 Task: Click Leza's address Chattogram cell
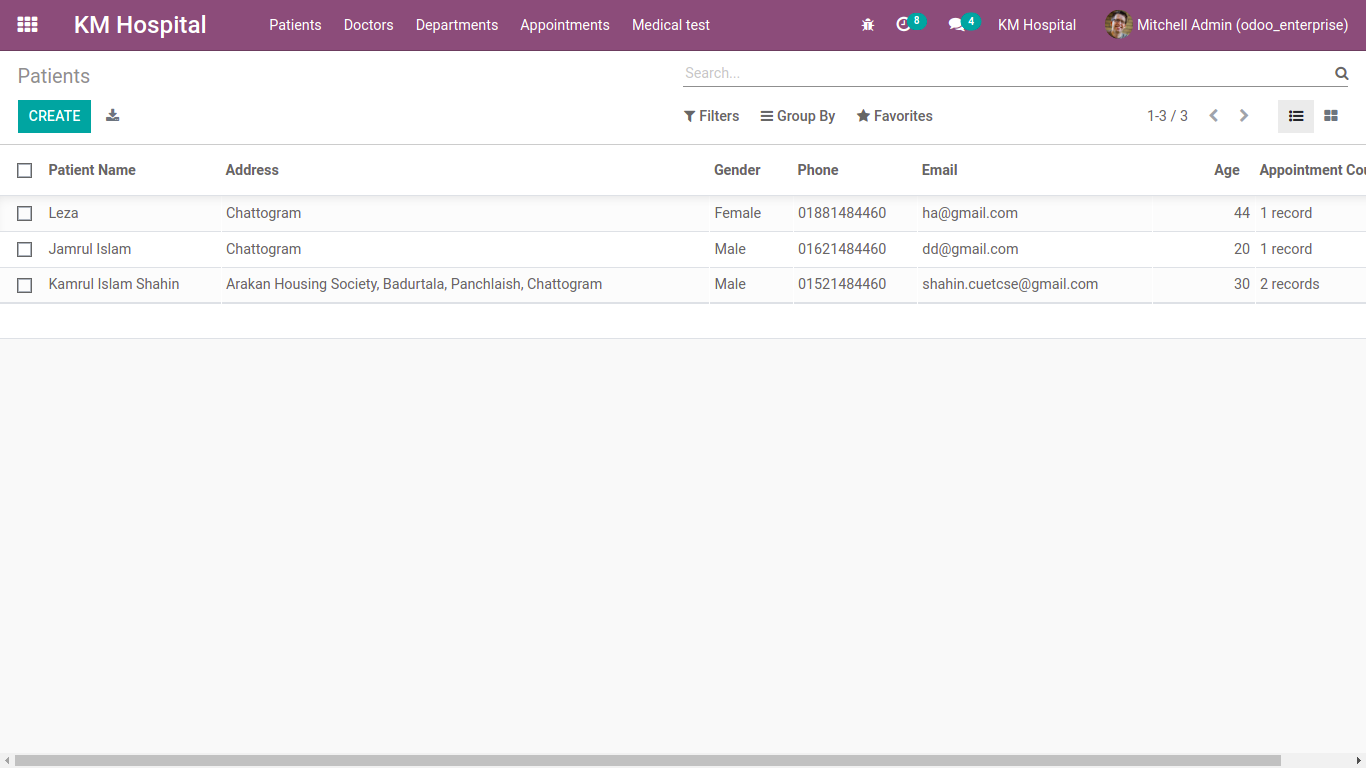point(263,213)
